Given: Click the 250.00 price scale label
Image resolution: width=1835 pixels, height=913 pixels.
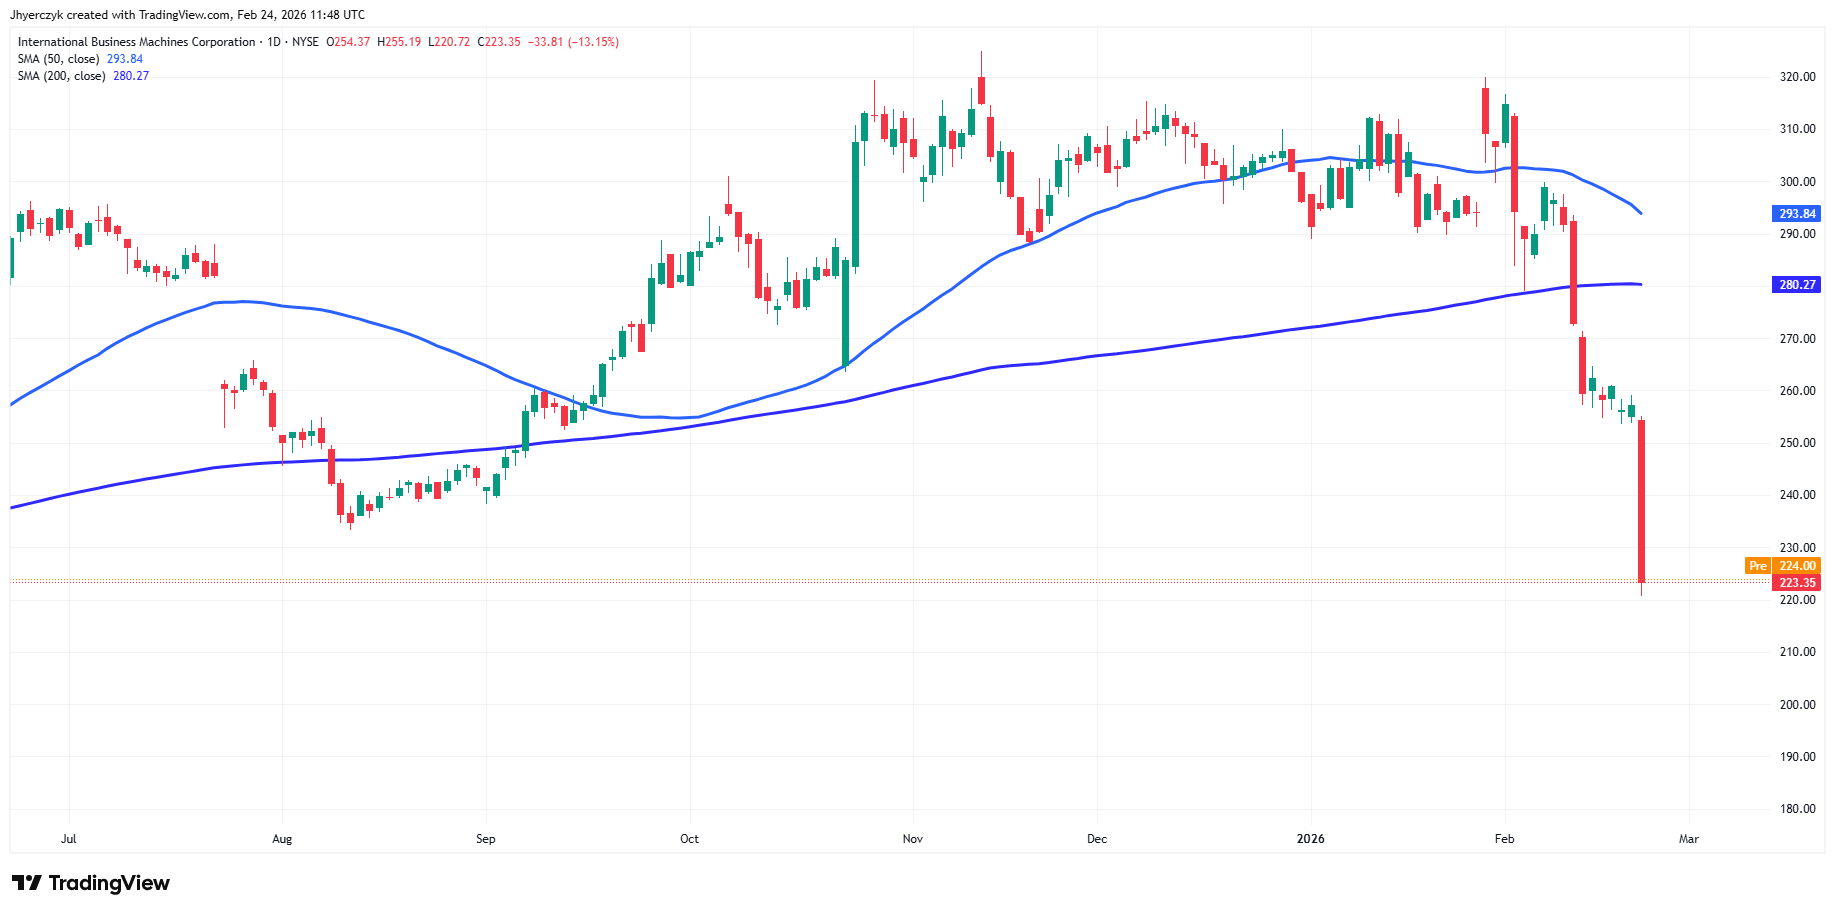Looking at the screenshot, I should click(1797, 443).
